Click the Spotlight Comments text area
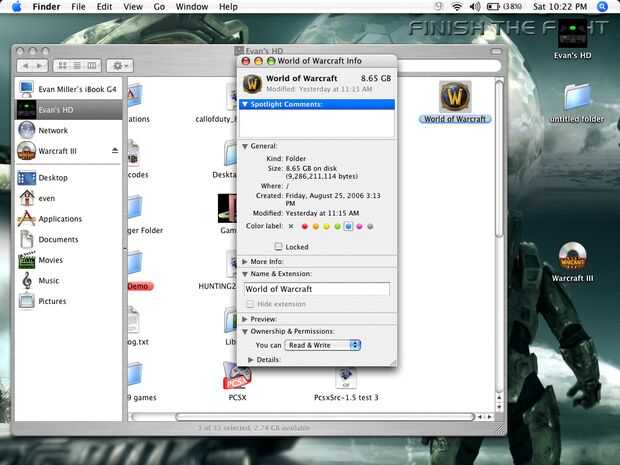Image resolution: width=620 pixels, height=465 pixels. 317,123
